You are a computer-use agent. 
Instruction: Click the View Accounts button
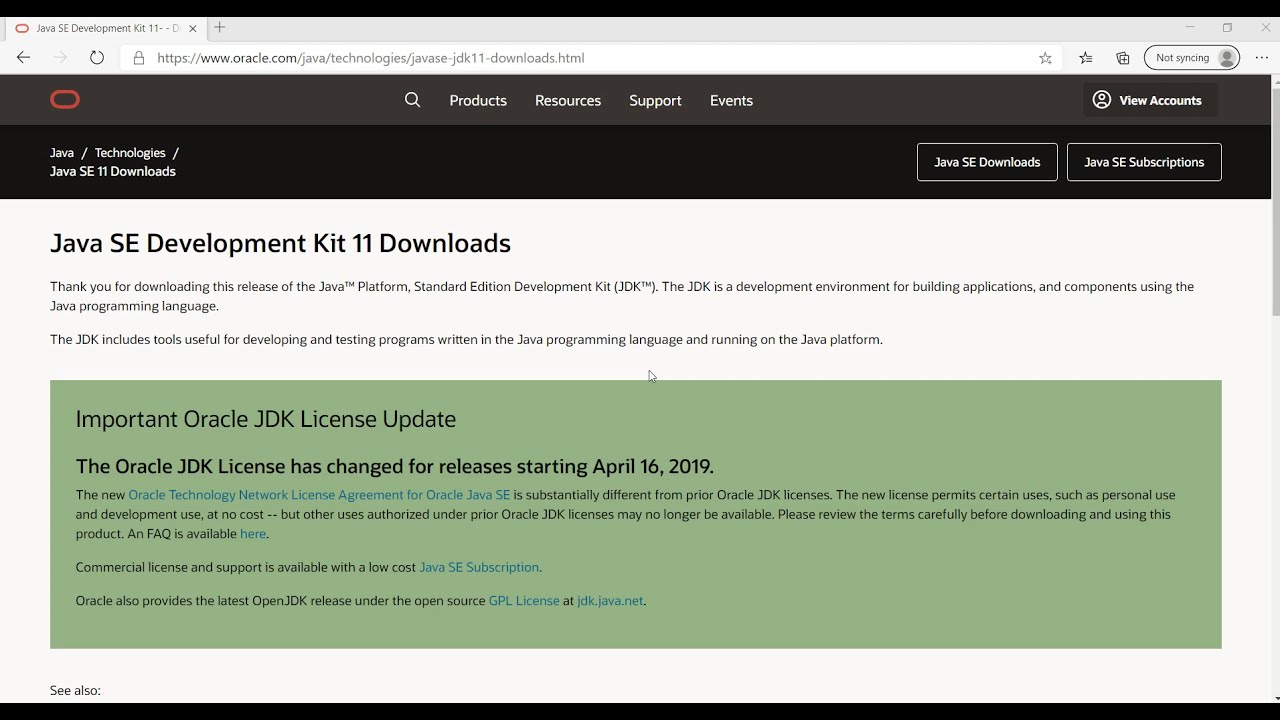coord(1150,100)
